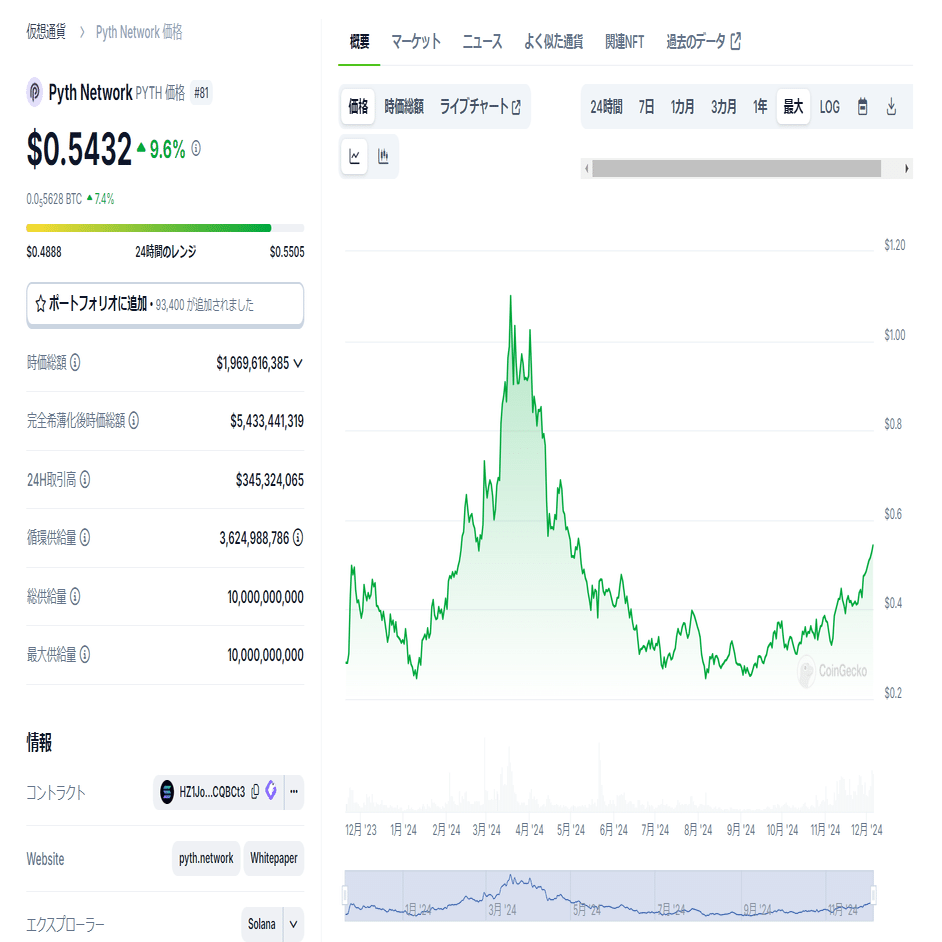Switch to the 関連NFT tab
942x942 pixels.
click(x=624, y=41)
